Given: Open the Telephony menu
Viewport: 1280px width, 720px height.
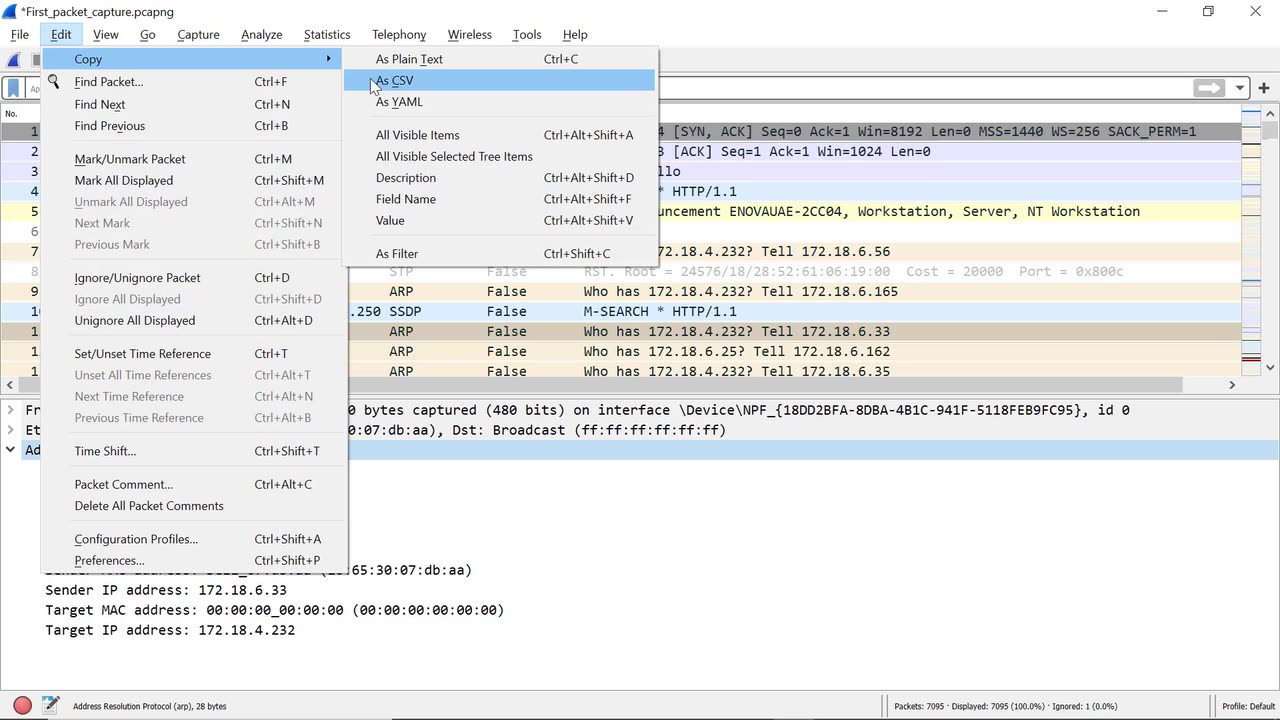Looking at the screenshot, I should 399,34.
